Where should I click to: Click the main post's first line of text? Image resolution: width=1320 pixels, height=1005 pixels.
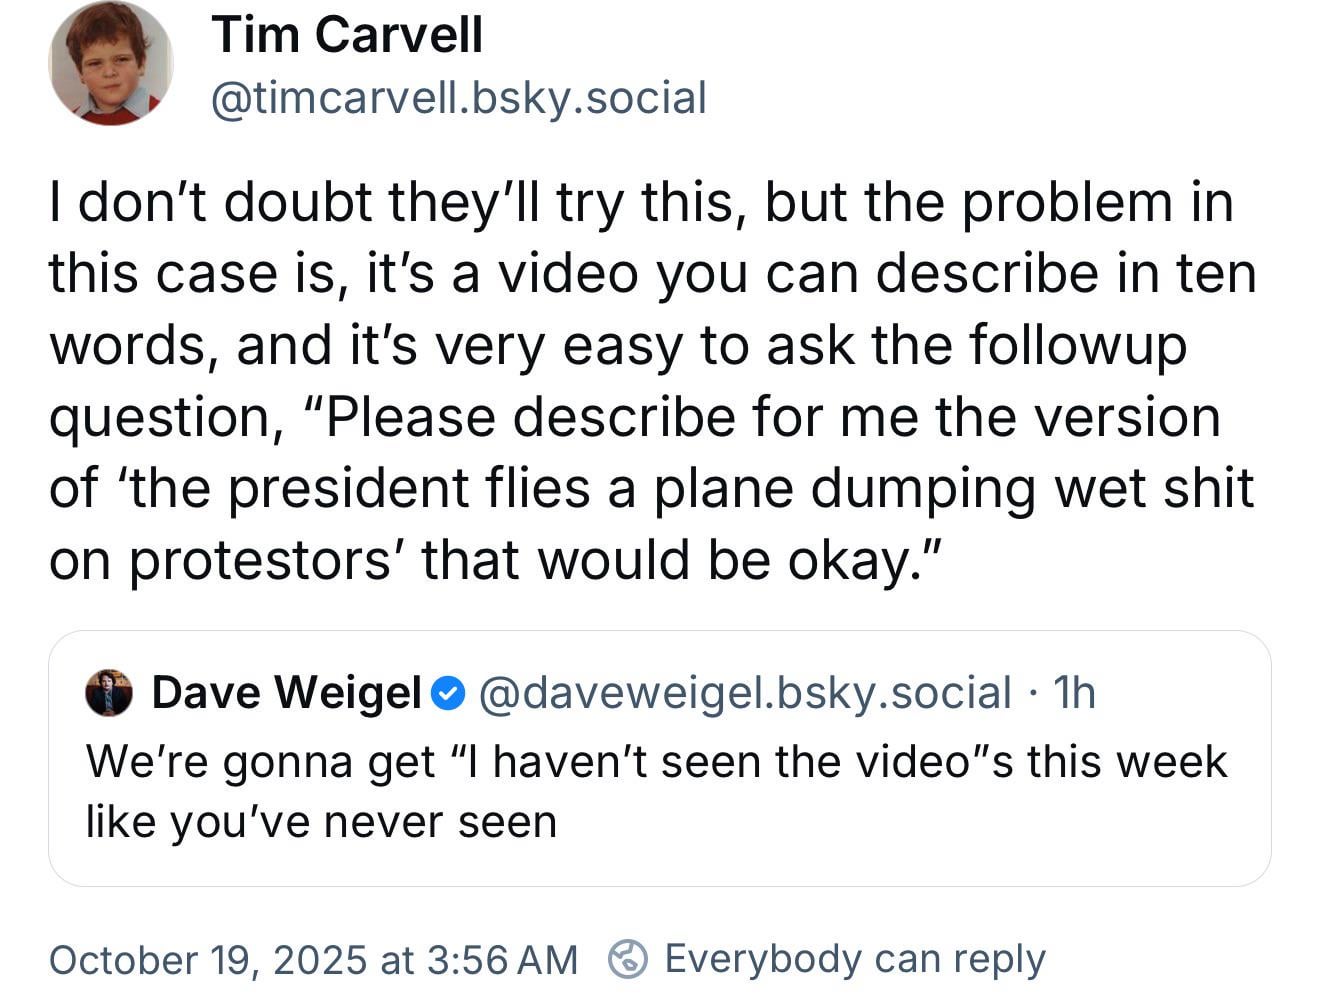click(x=640, y=202)
